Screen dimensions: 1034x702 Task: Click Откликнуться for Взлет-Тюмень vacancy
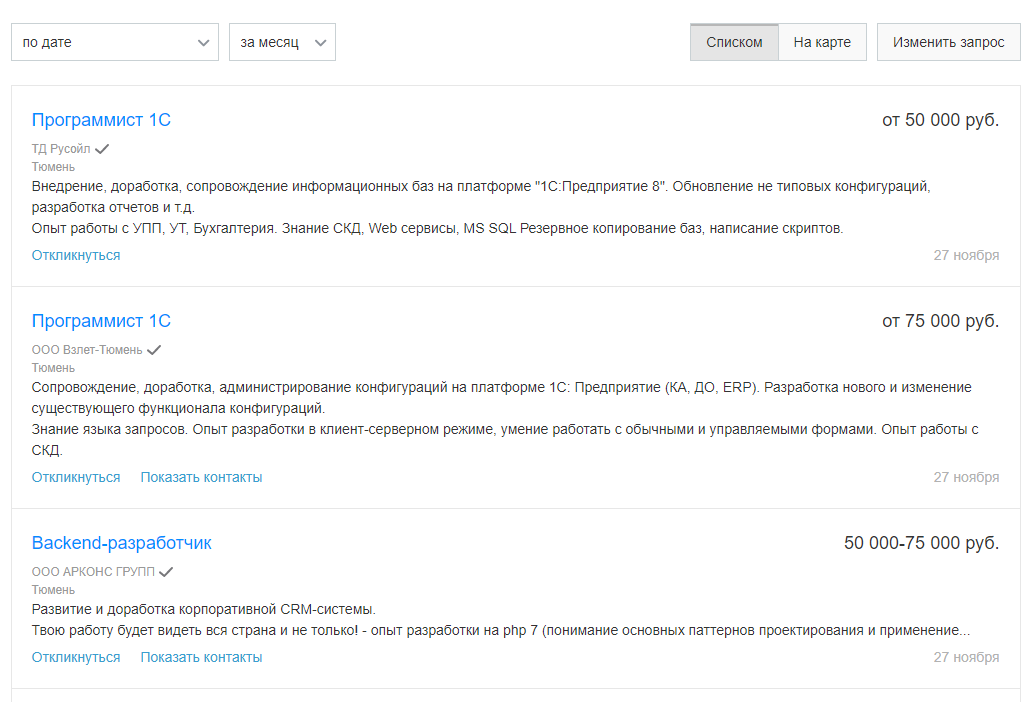(x=76, y=478)
